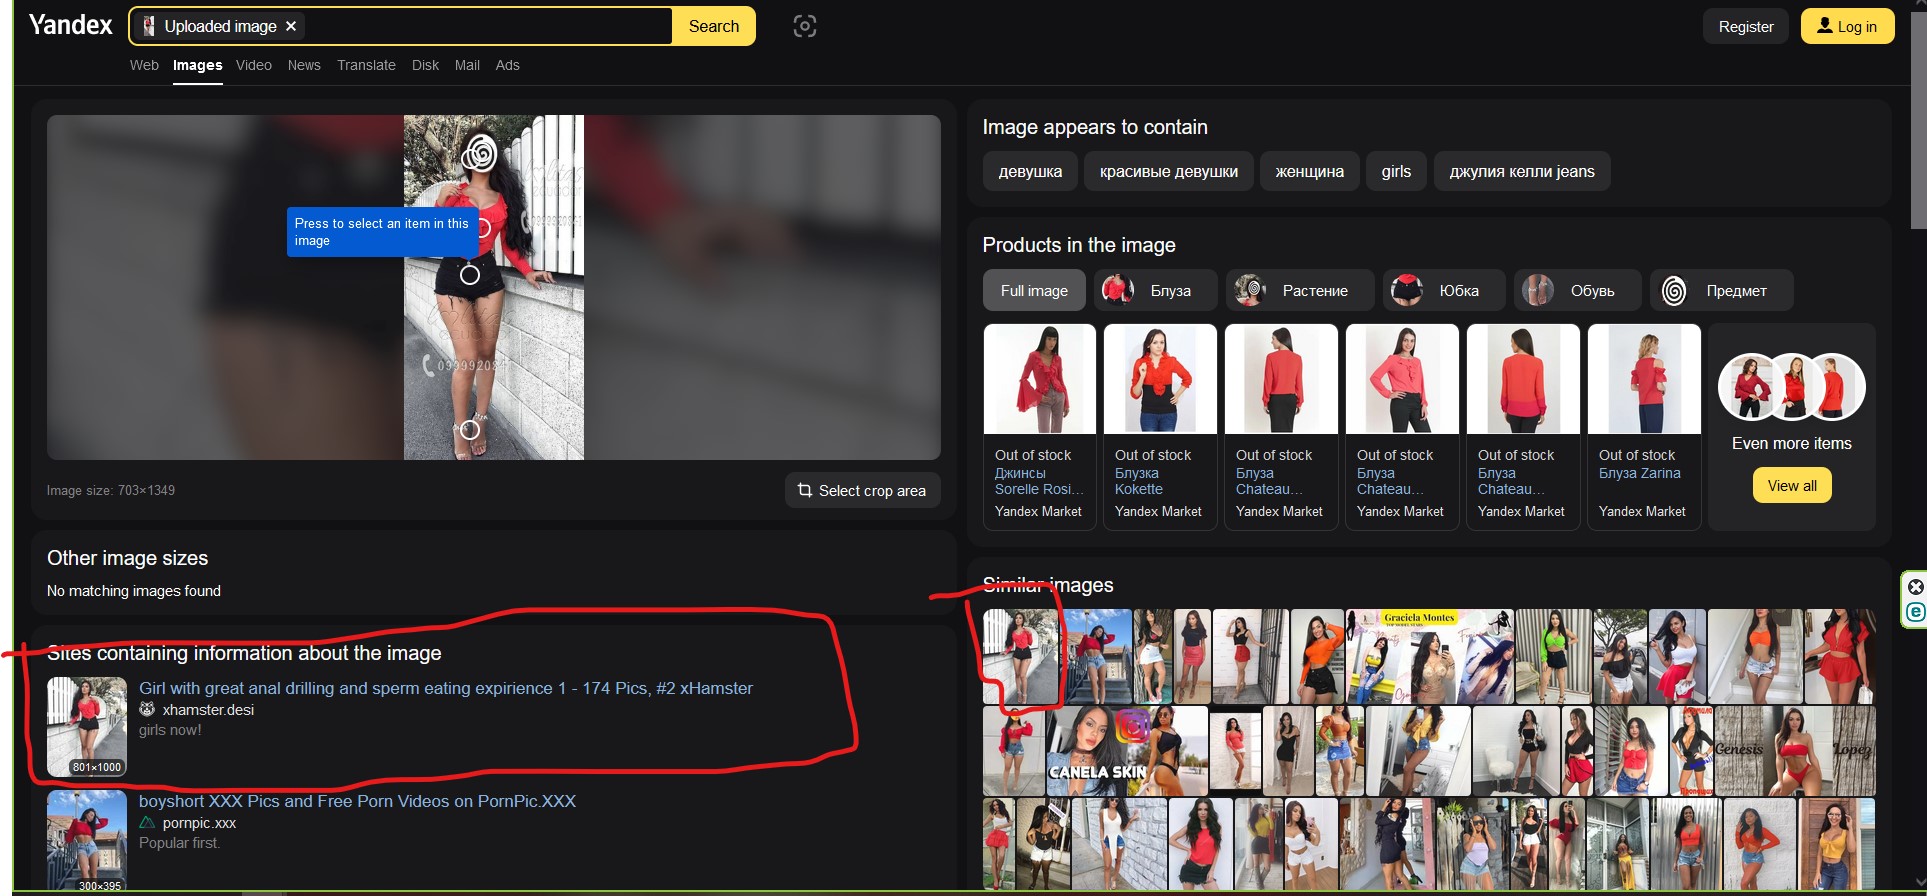Viewport: 1927px width, 896px height.
Task: Choose the Предмет product filter
Action: coord(1721,290)
